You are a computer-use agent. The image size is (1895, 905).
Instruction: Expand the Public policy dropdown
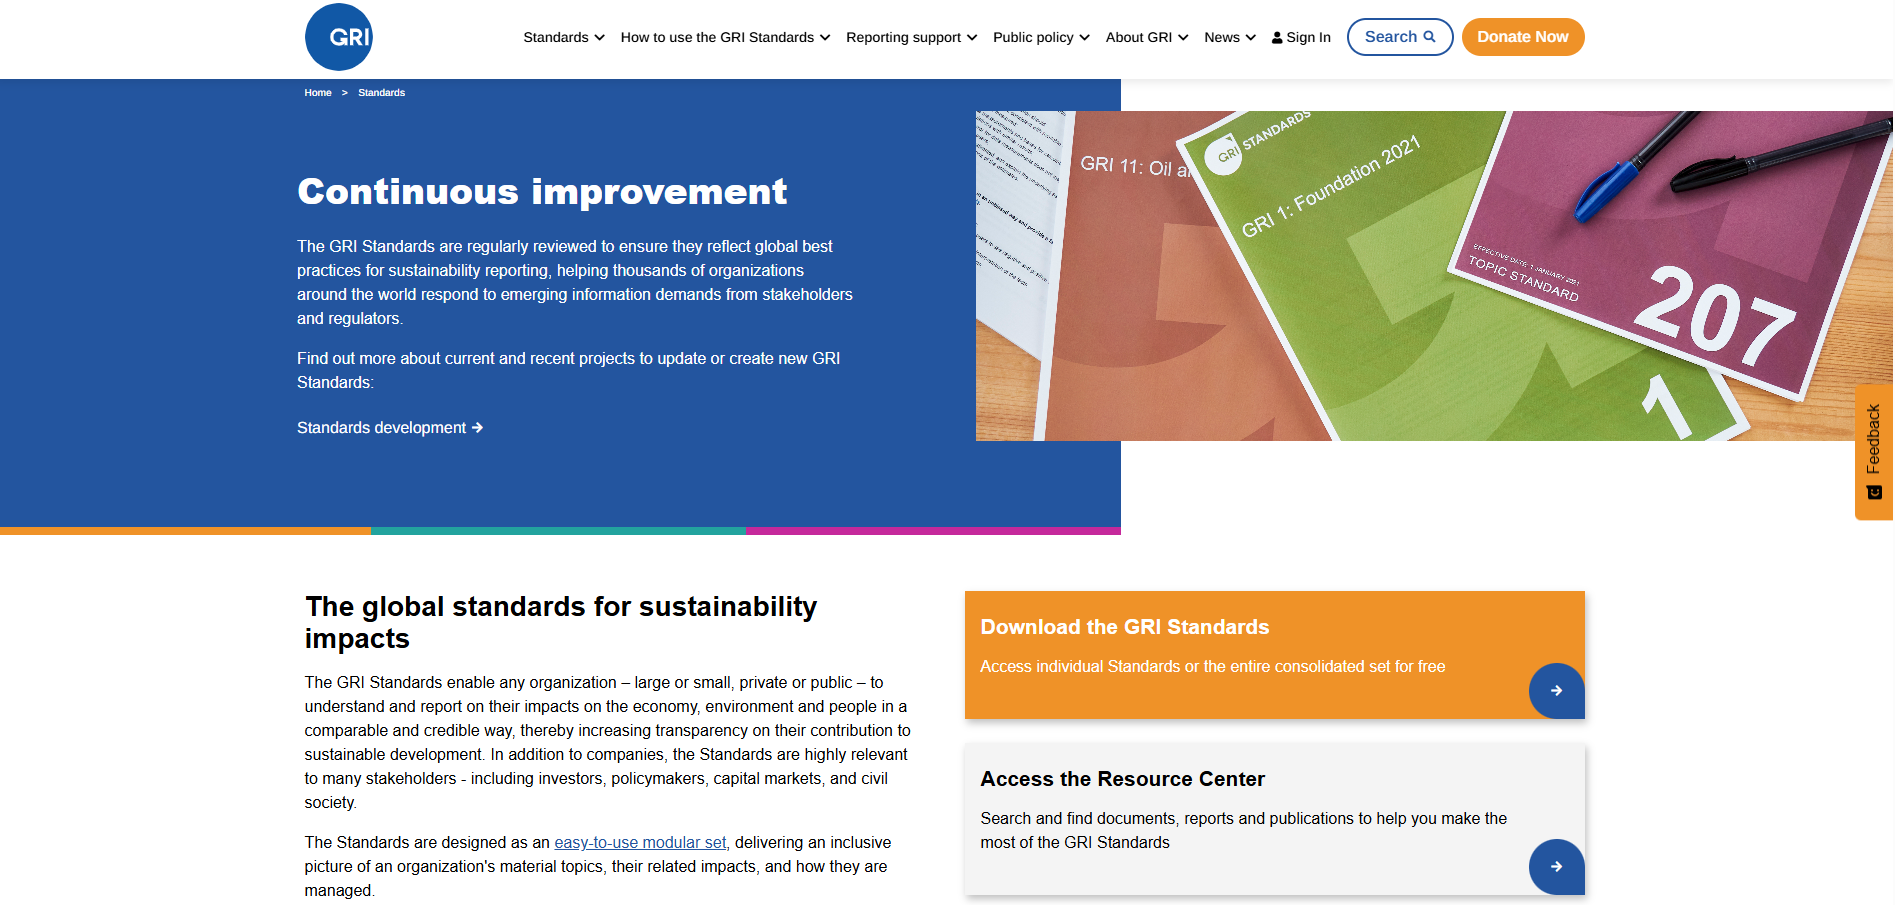[x=1039, y=36]
